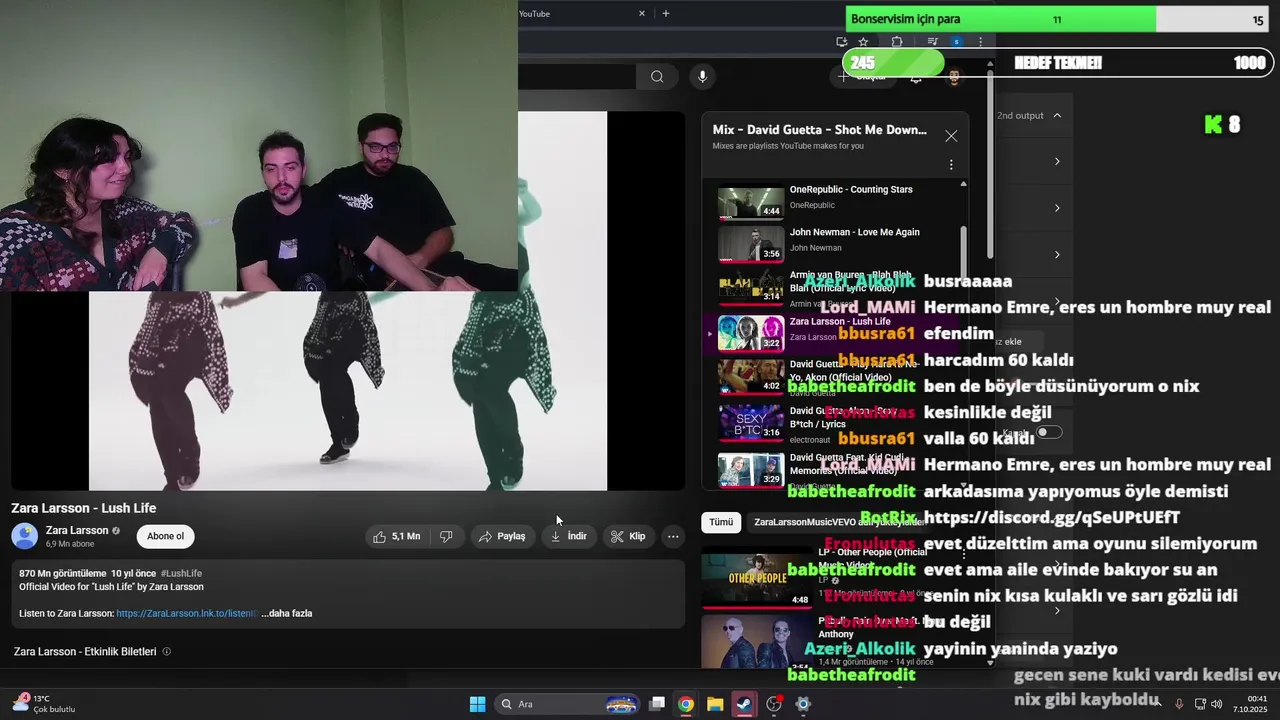Like the video with thumbs-up 5,1 Mn
This screenshot has width=1280, height=720.
click(397, 536)
